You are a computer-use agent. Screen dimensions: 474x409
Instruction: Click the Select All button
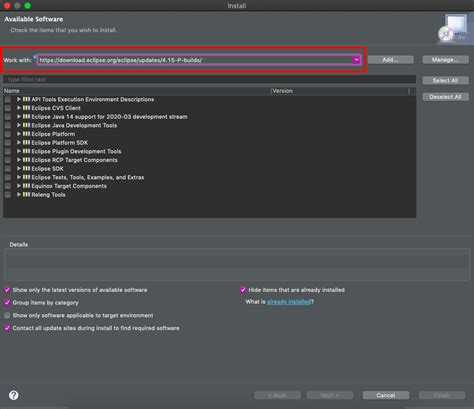pos(445,80)
